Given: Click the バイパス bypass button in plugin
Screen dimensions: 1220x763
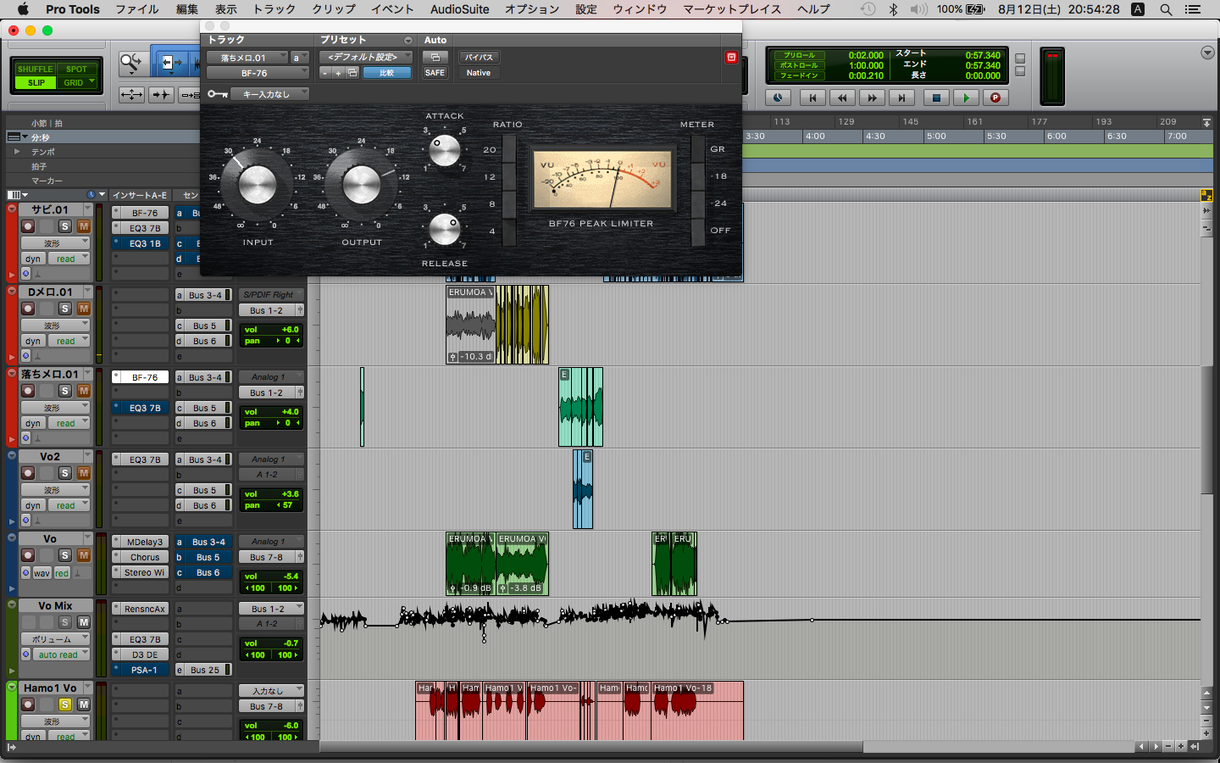Looking at the screenshot, I should point(478,58).
